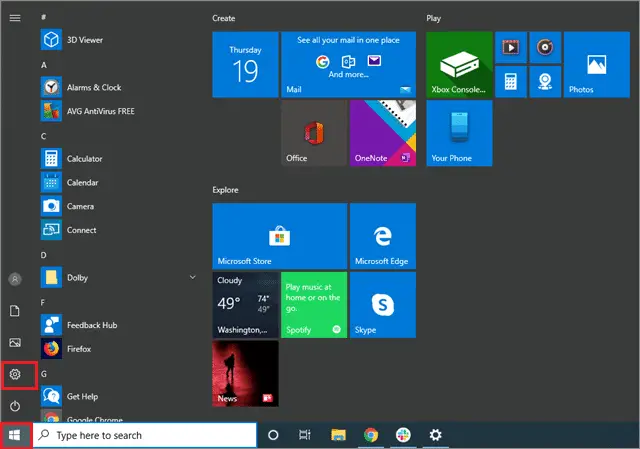Open the Microsoft Edge tile
Viewport: 640px width, 449px height.
click(383, 236)
